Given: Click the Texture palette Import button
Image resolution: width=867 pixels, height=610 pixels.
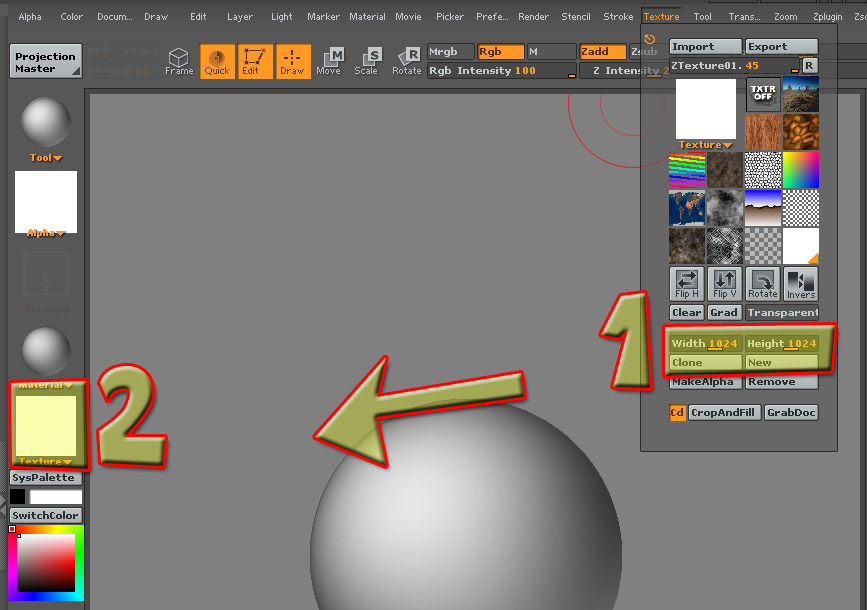Looking at the screenshot, I should tap(705, 47).
